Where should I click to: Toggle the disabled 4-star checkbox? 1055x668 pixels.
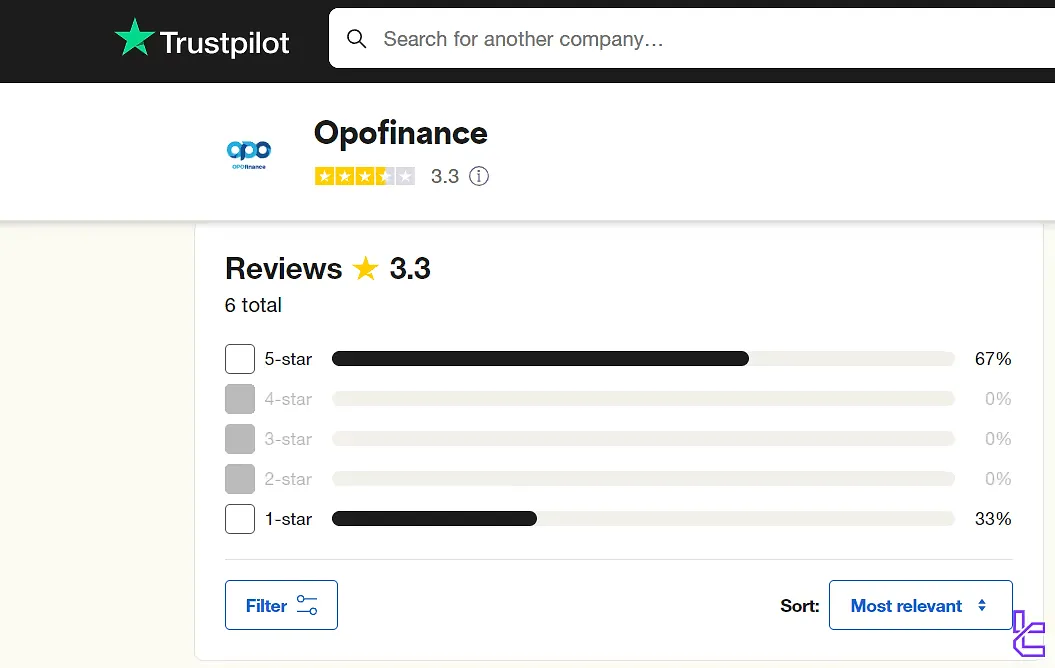click(x=240, y=399)
